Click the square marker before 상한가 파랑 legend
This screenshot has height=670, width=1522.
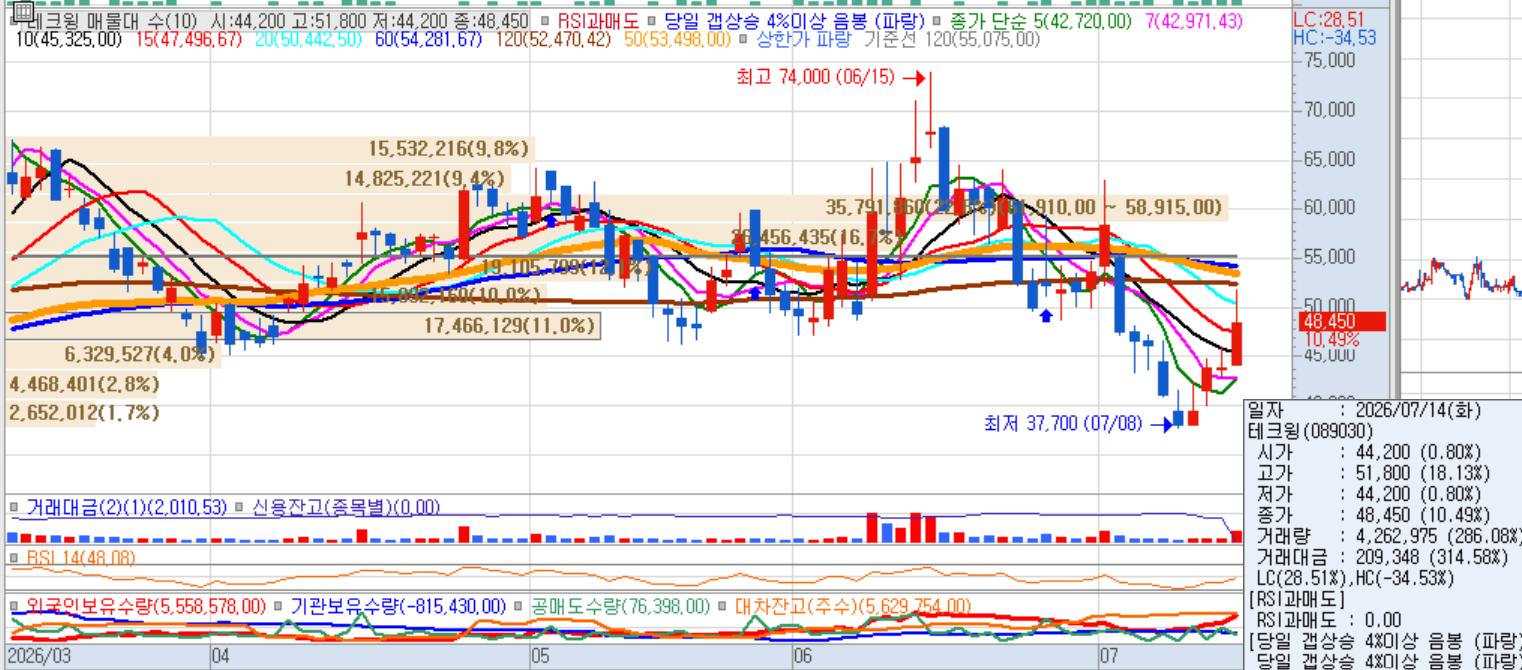pos(744,40)
